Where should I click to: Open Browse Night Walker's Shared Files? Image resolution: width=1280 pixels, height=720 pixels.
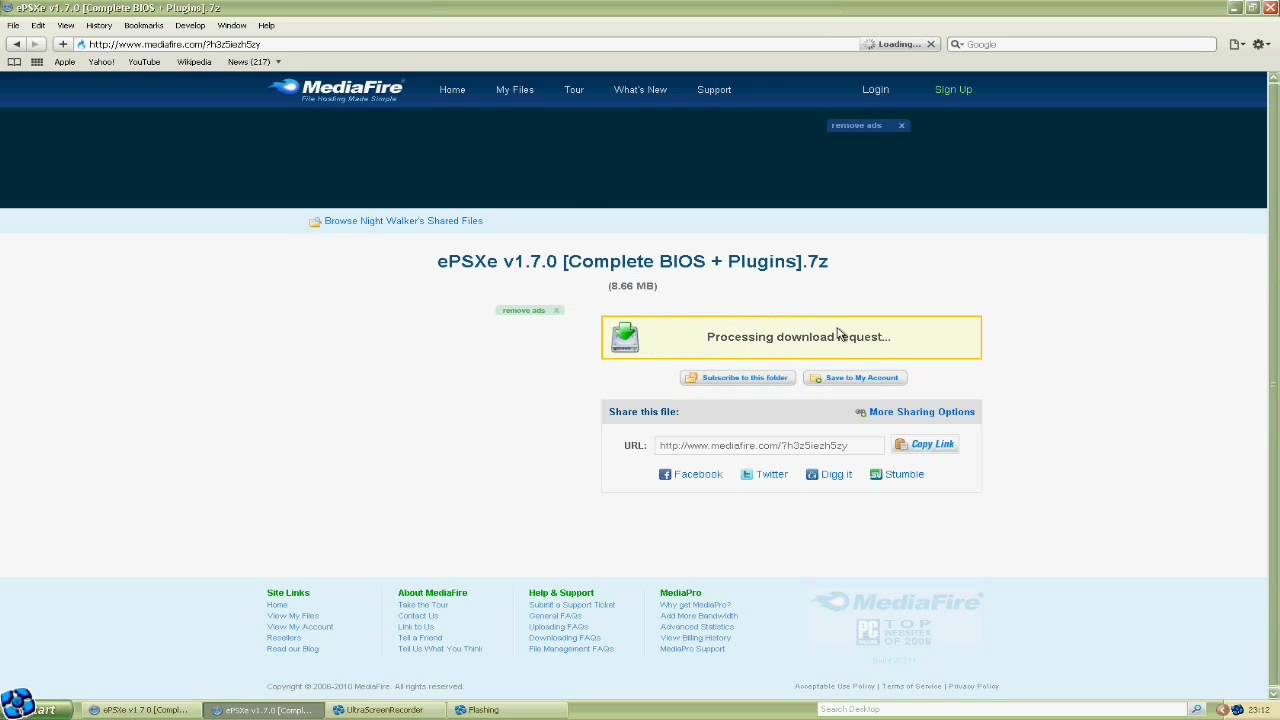point(403,221)
